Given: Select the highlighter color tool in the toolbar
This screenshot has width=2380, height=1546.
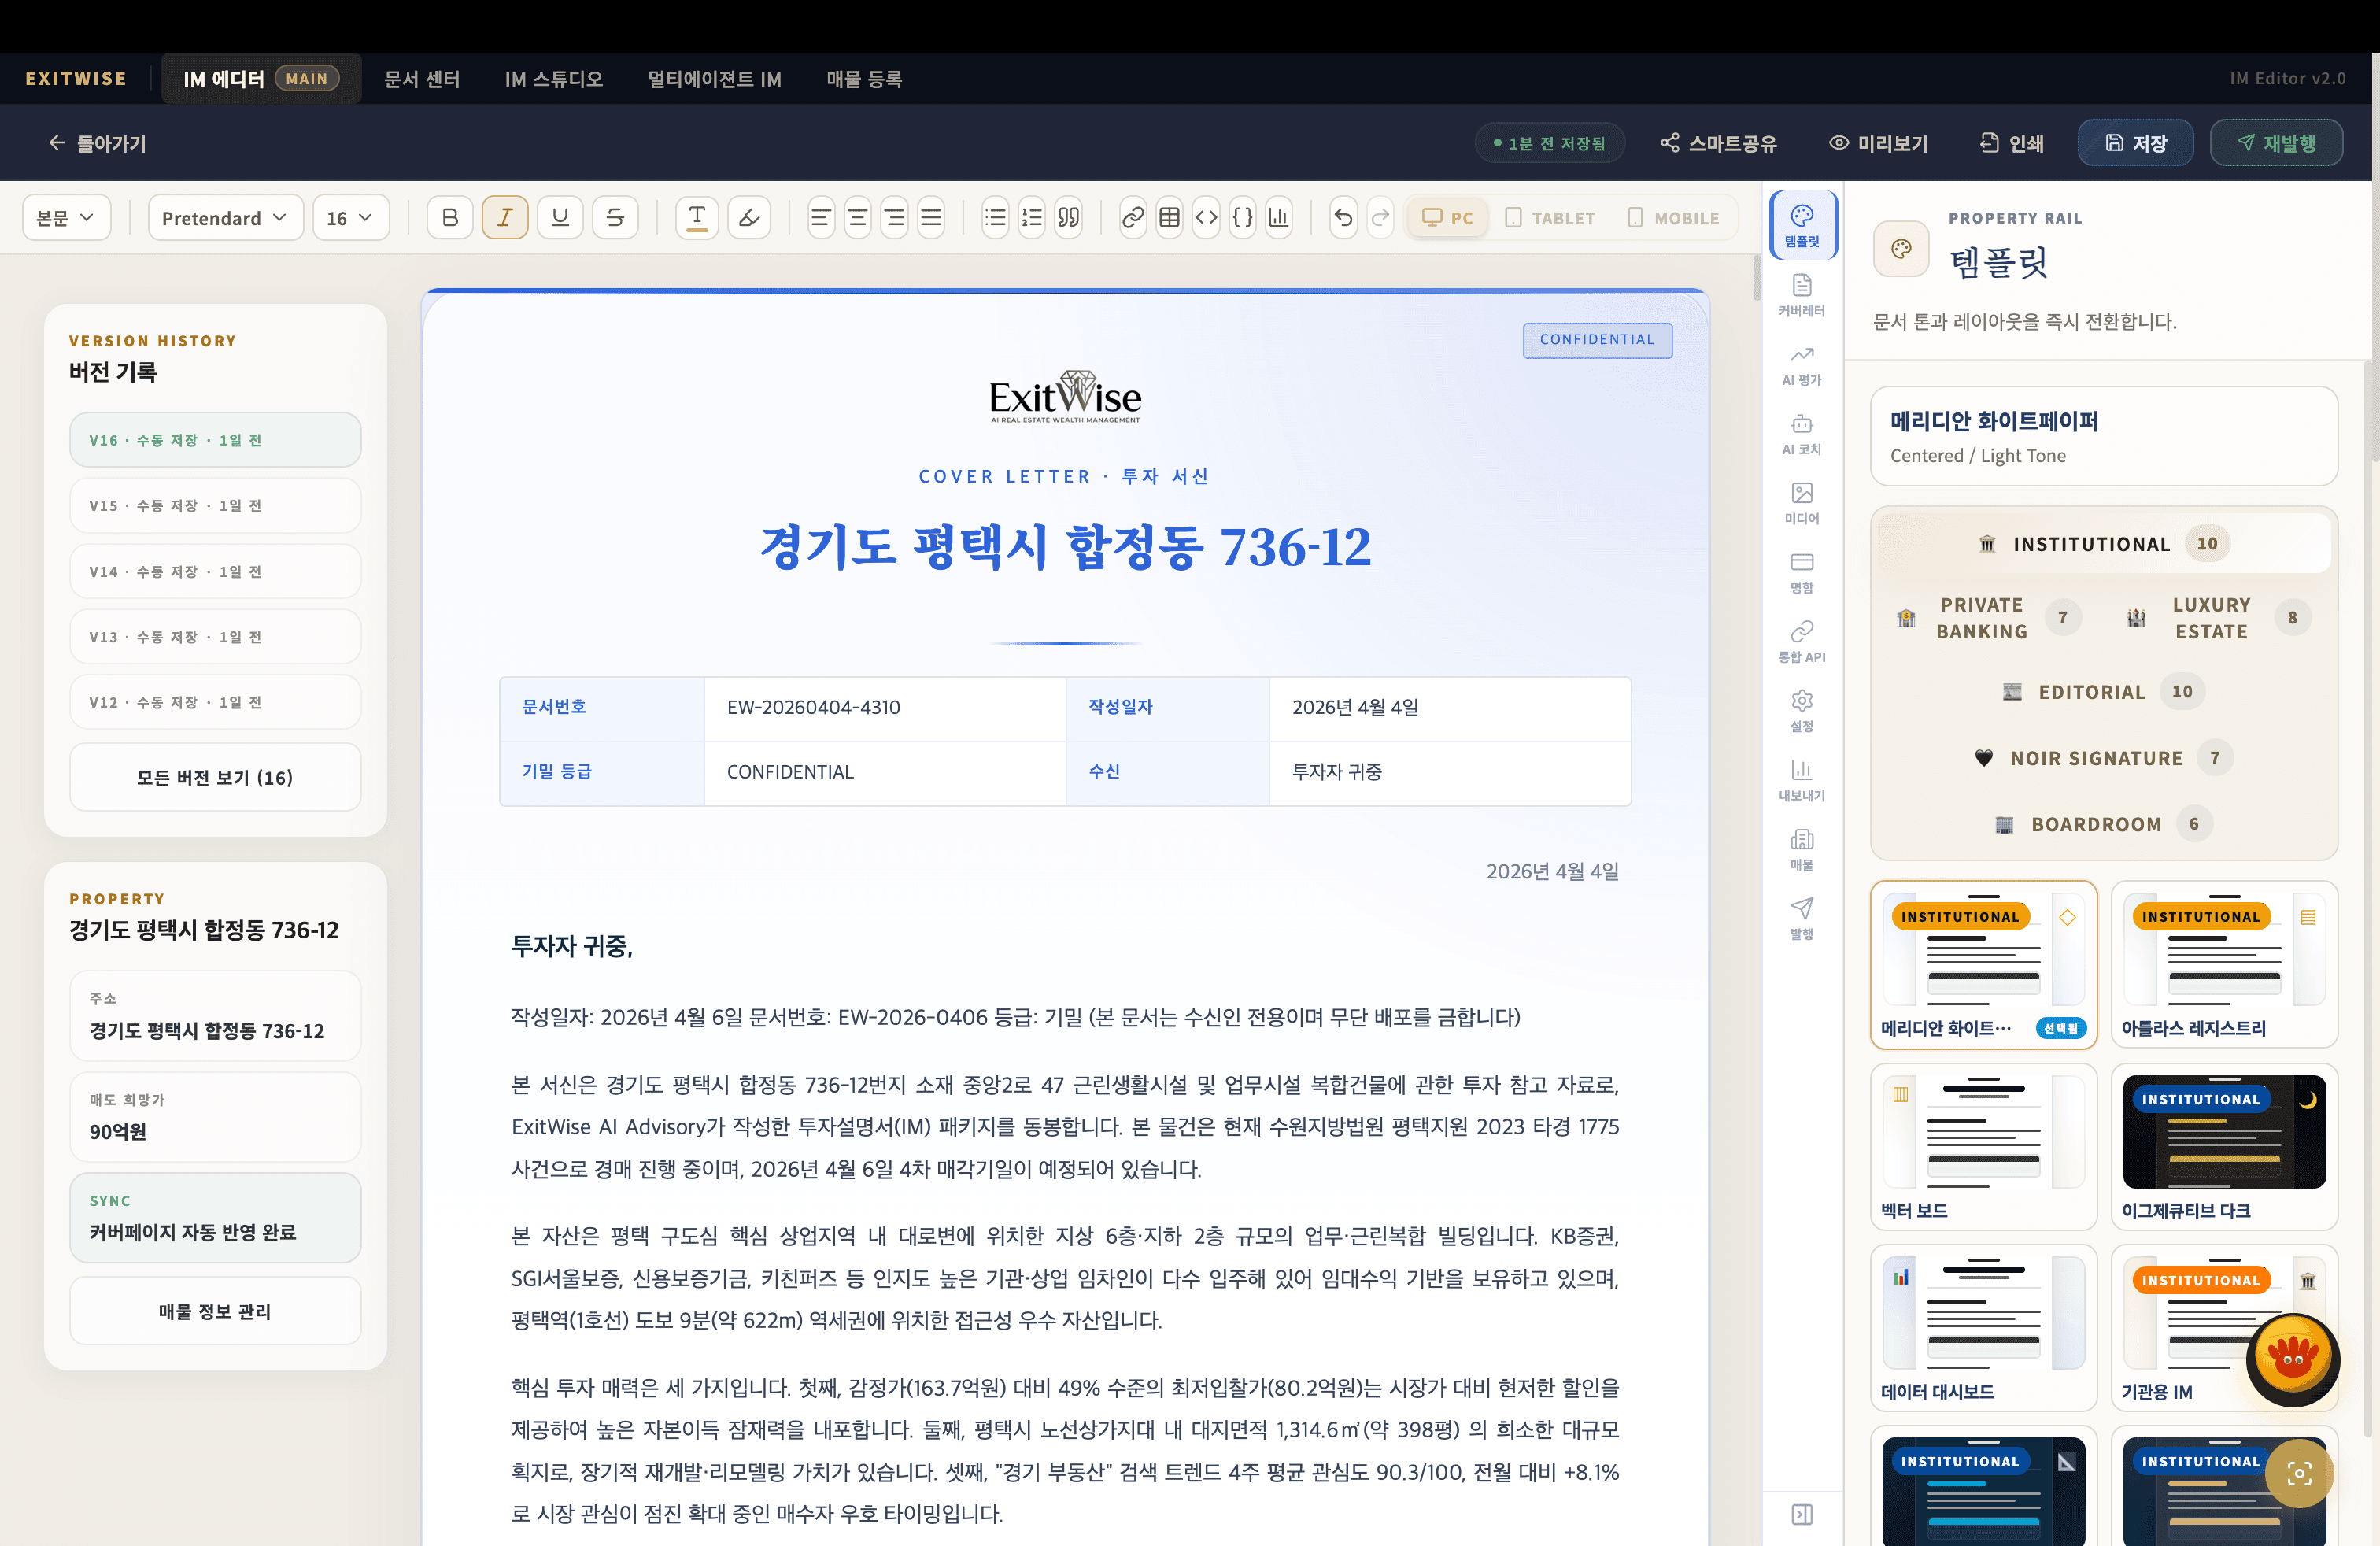Looking at the screenshot, I should (749, 217).
